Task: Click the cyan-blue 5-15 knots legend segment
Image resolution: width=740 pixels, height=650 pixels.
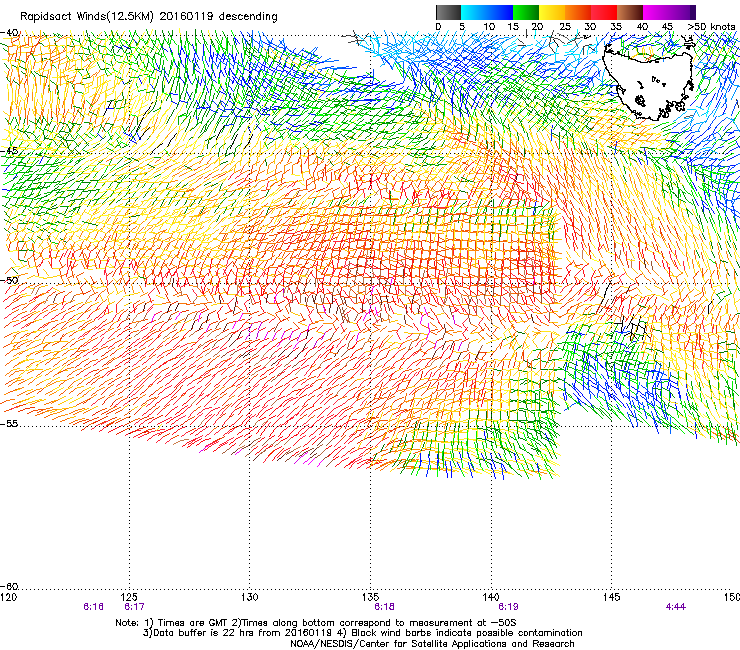Action: (x=487, y=12)
